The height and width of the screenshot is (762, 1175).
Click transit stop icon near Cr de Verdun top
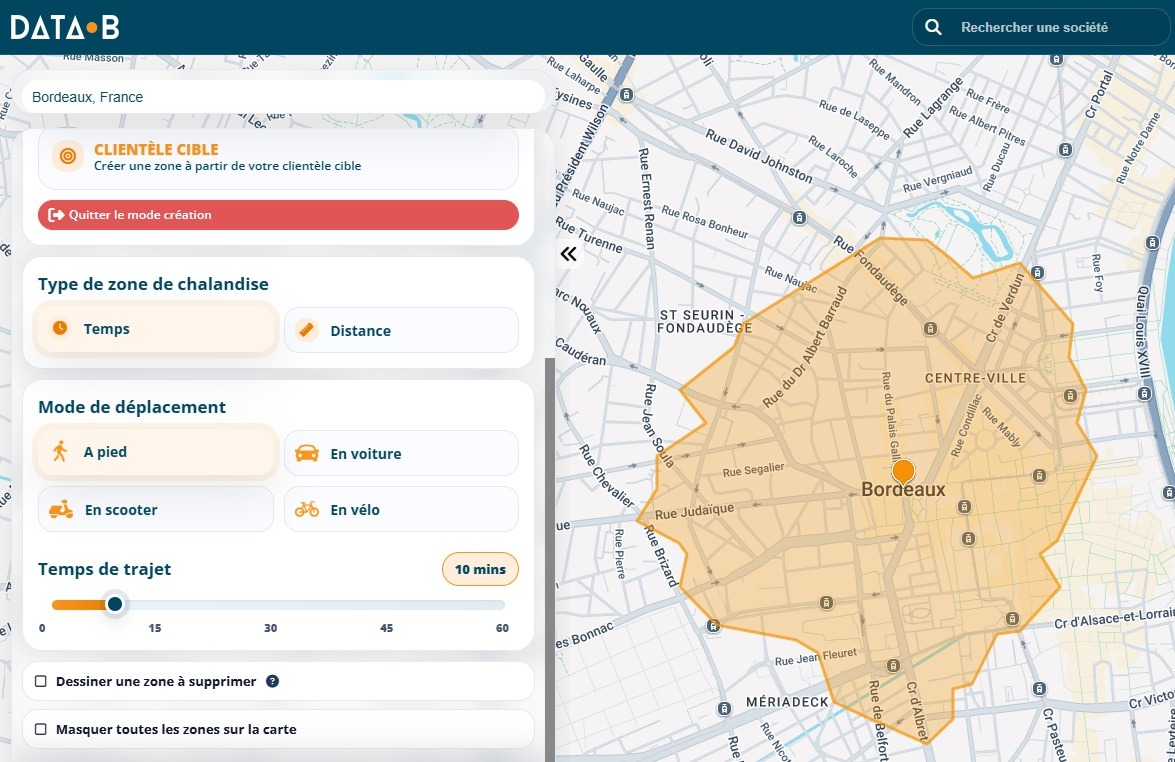click(x=1037, y=272)
